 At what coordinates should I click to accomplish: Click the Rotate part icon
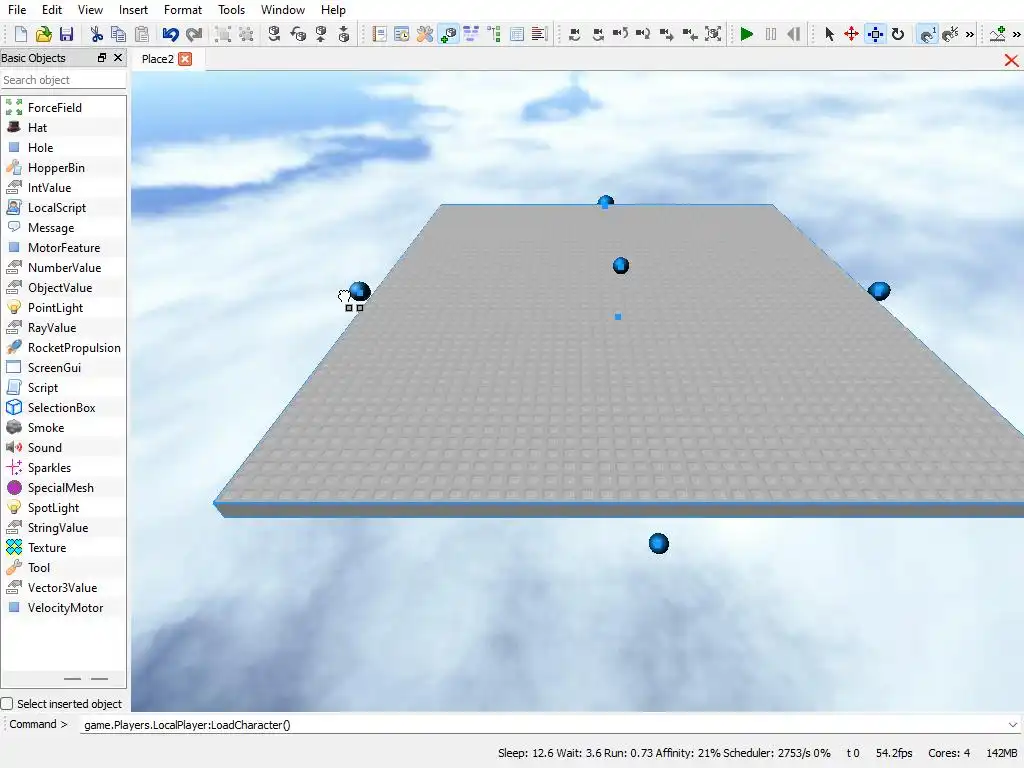point(274,34)
